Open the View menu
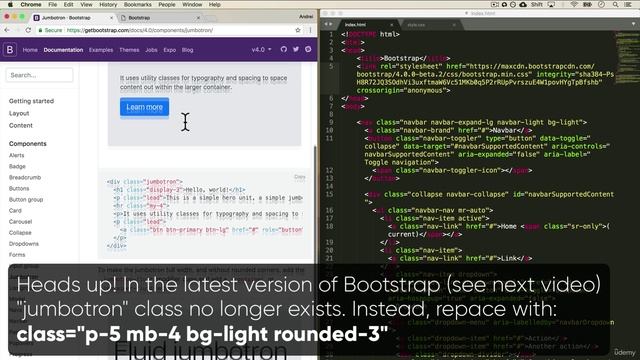The image size is (640, 360). pyautogui.click(x=86, y=4)
